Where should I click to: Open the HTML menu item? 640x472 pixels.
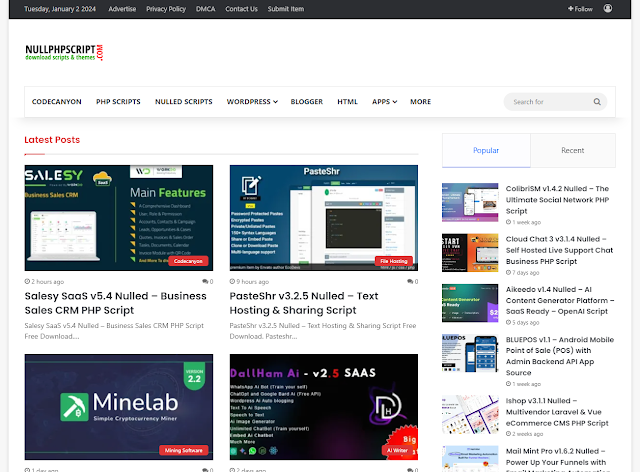[347, 102]
